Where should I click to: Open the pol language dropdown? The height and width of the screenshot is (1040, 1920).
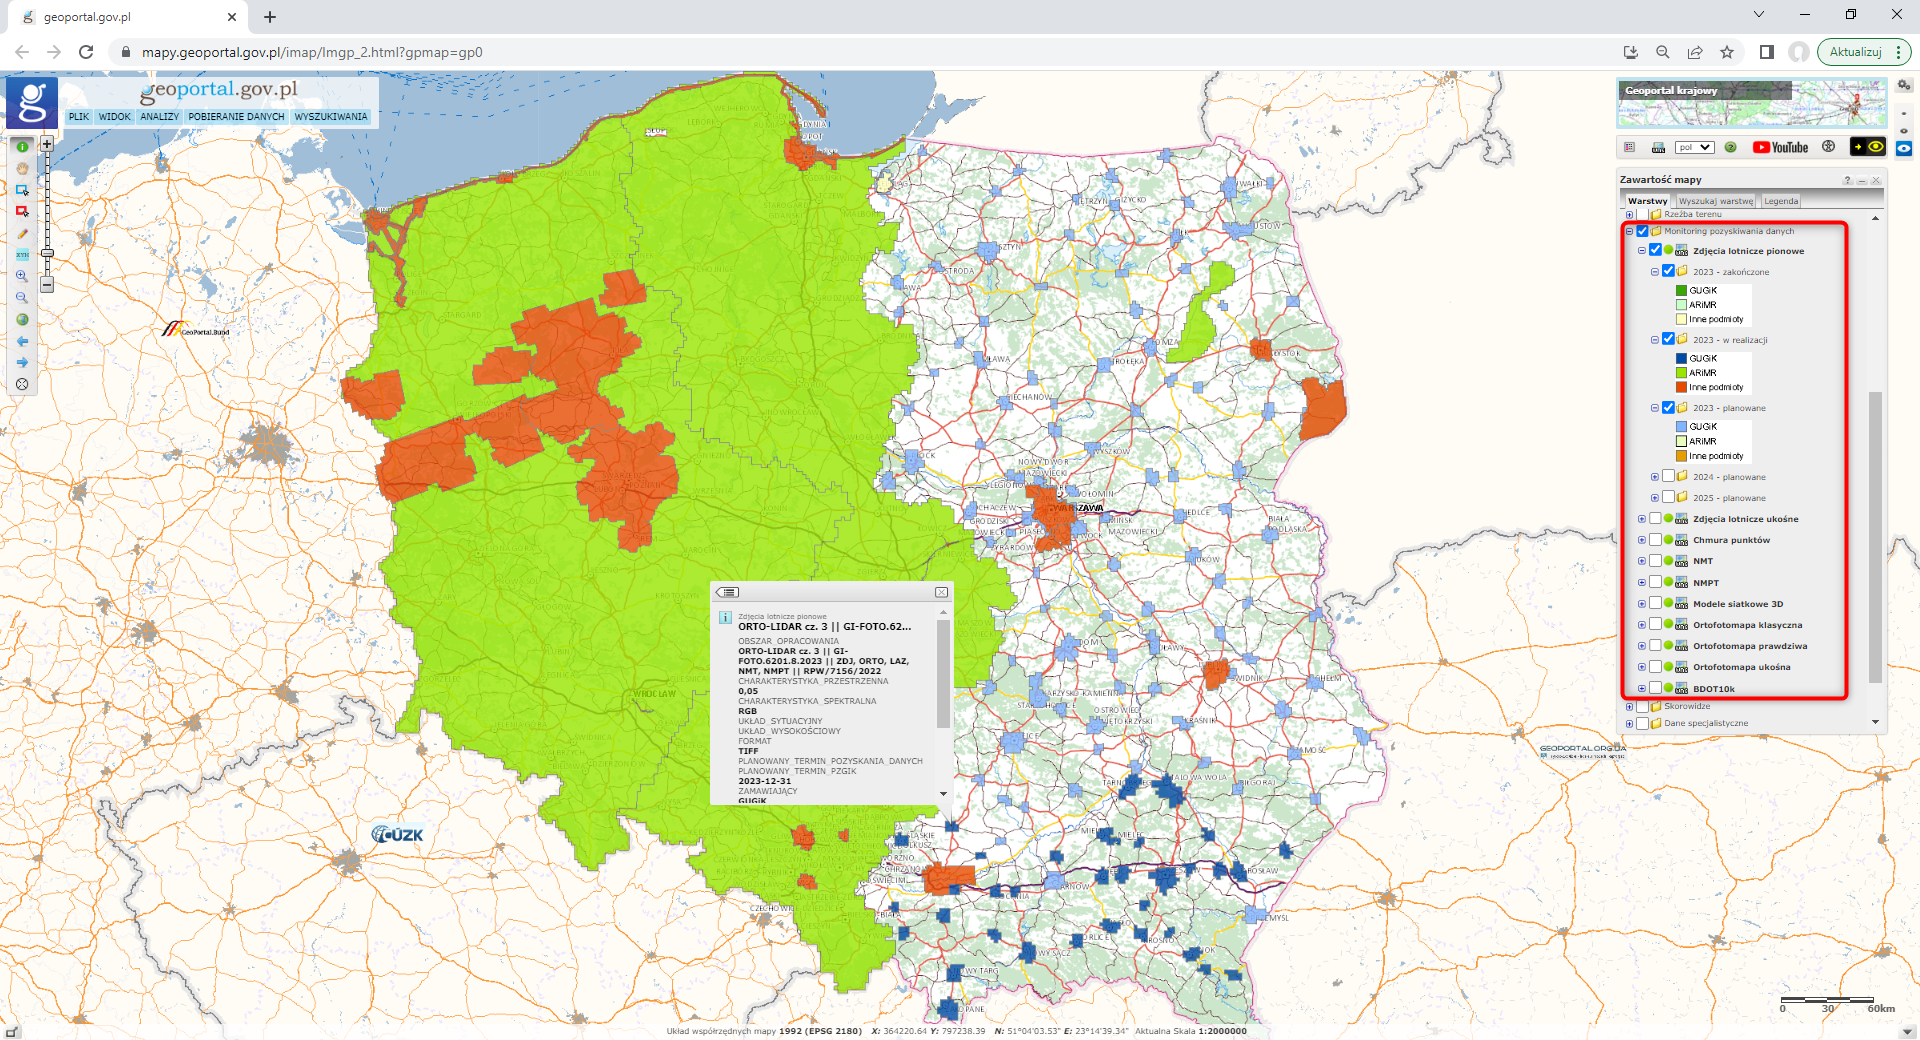click(x=1694, y=147)
